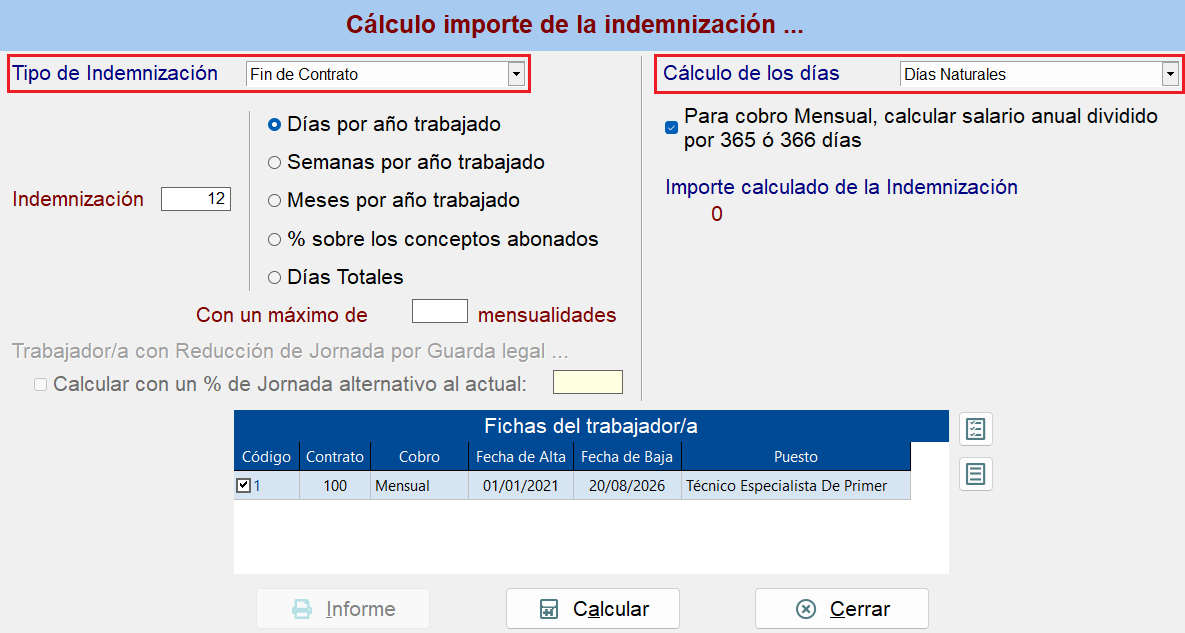Open the Tipo de Indemnización dropdown arrow

(x=516, y=74)
